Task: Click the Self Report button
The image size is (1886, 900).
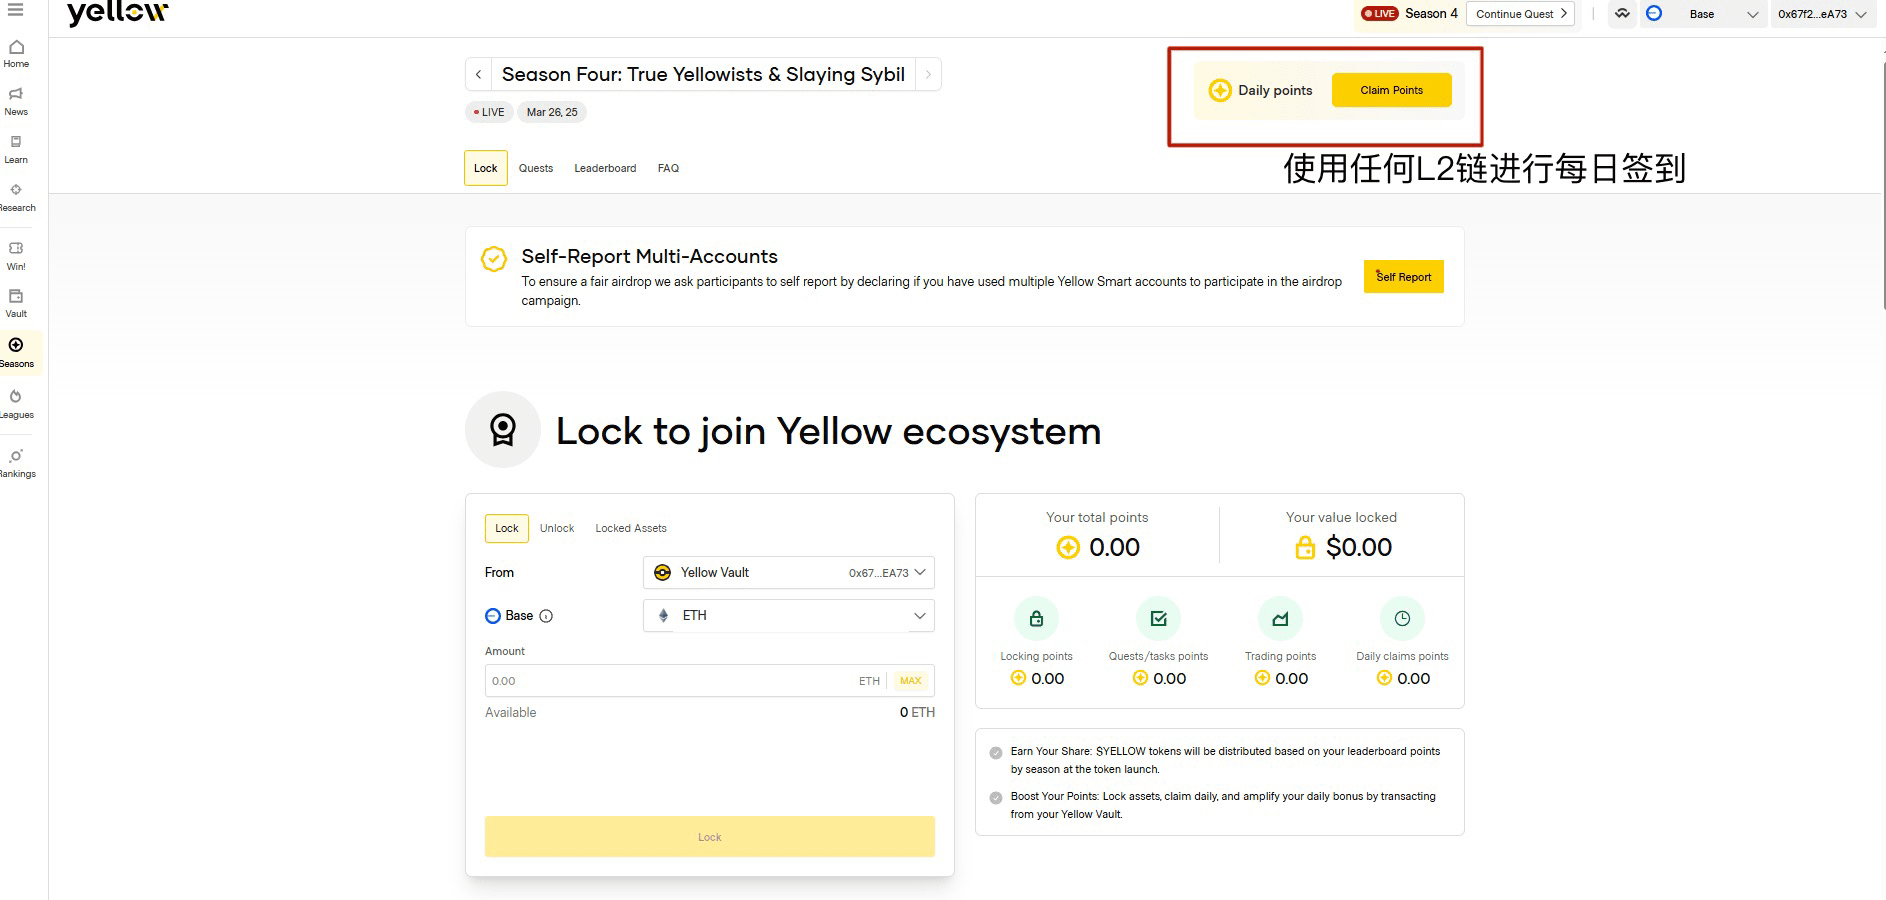Action: (x=1403, y=277)
